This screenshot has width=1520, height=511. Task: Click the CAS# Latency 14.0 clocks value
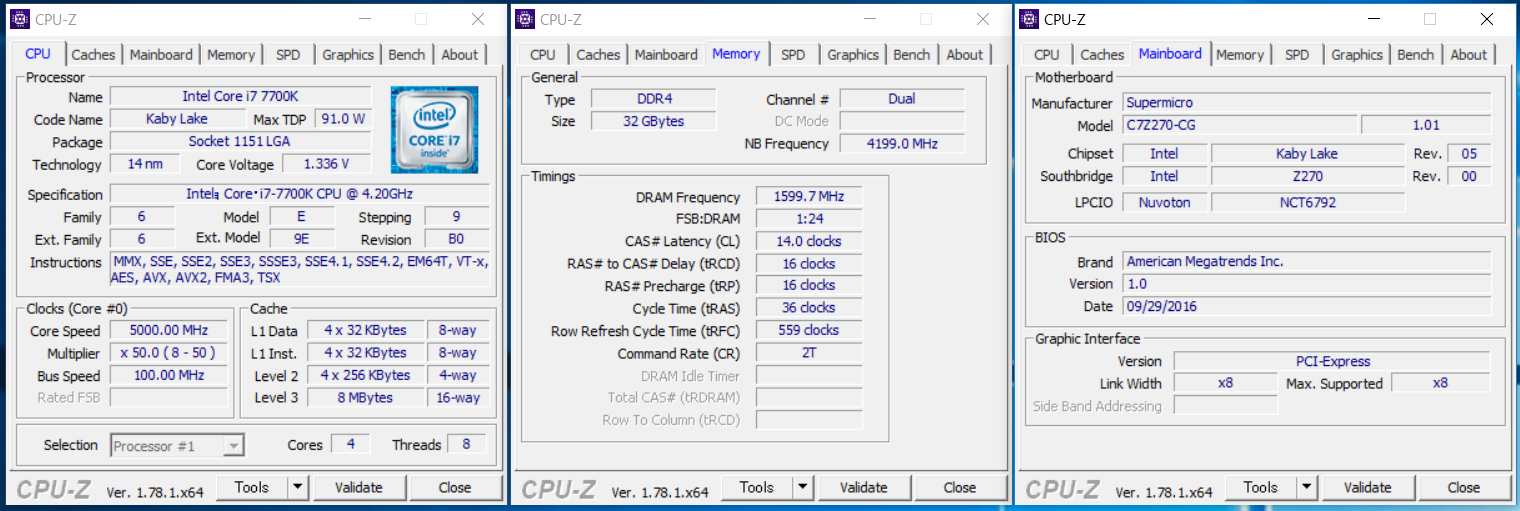coord(808,241)
